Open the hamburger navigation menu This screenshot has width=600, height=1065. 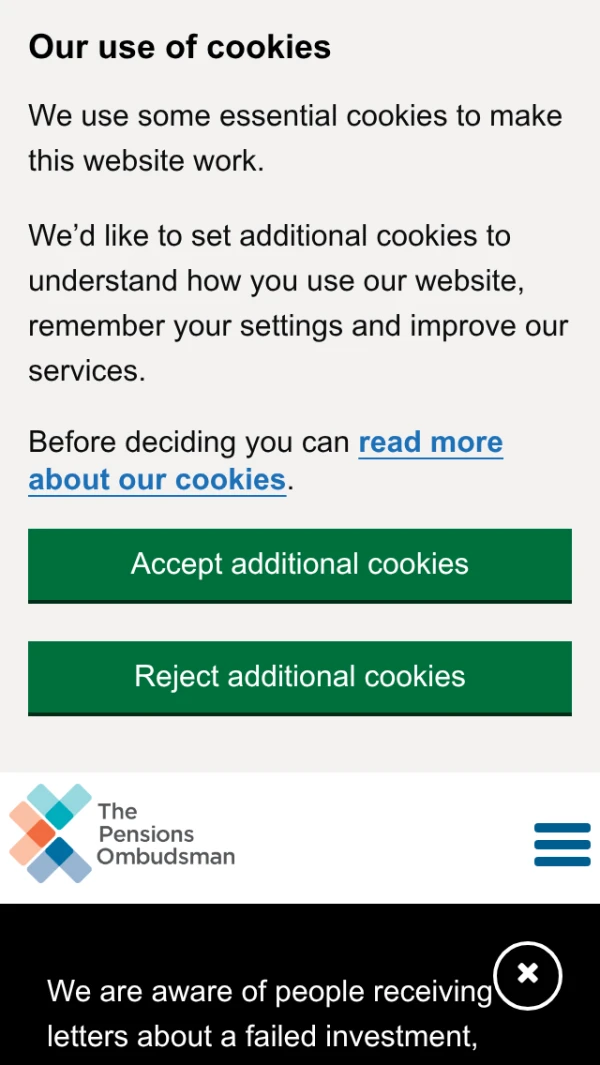click(x=562, y=844)
